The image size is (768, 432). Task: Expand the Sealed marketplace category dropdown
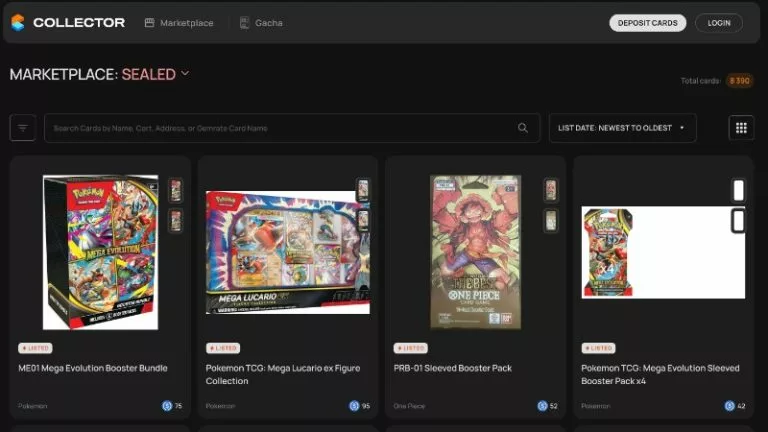[155, 74]
